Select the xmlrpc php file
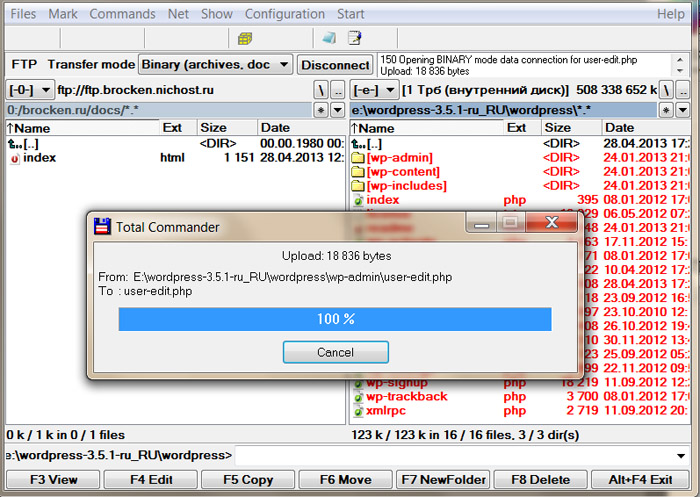The width and height of the screenshot is (700, 497). (521, 410)
